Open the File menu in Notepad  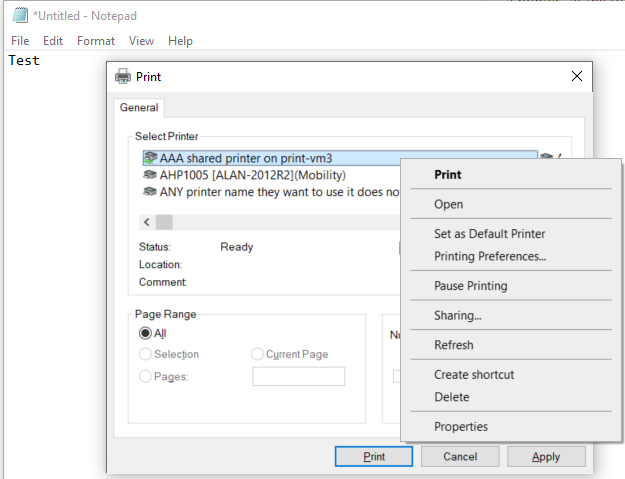tap(20, 41)
